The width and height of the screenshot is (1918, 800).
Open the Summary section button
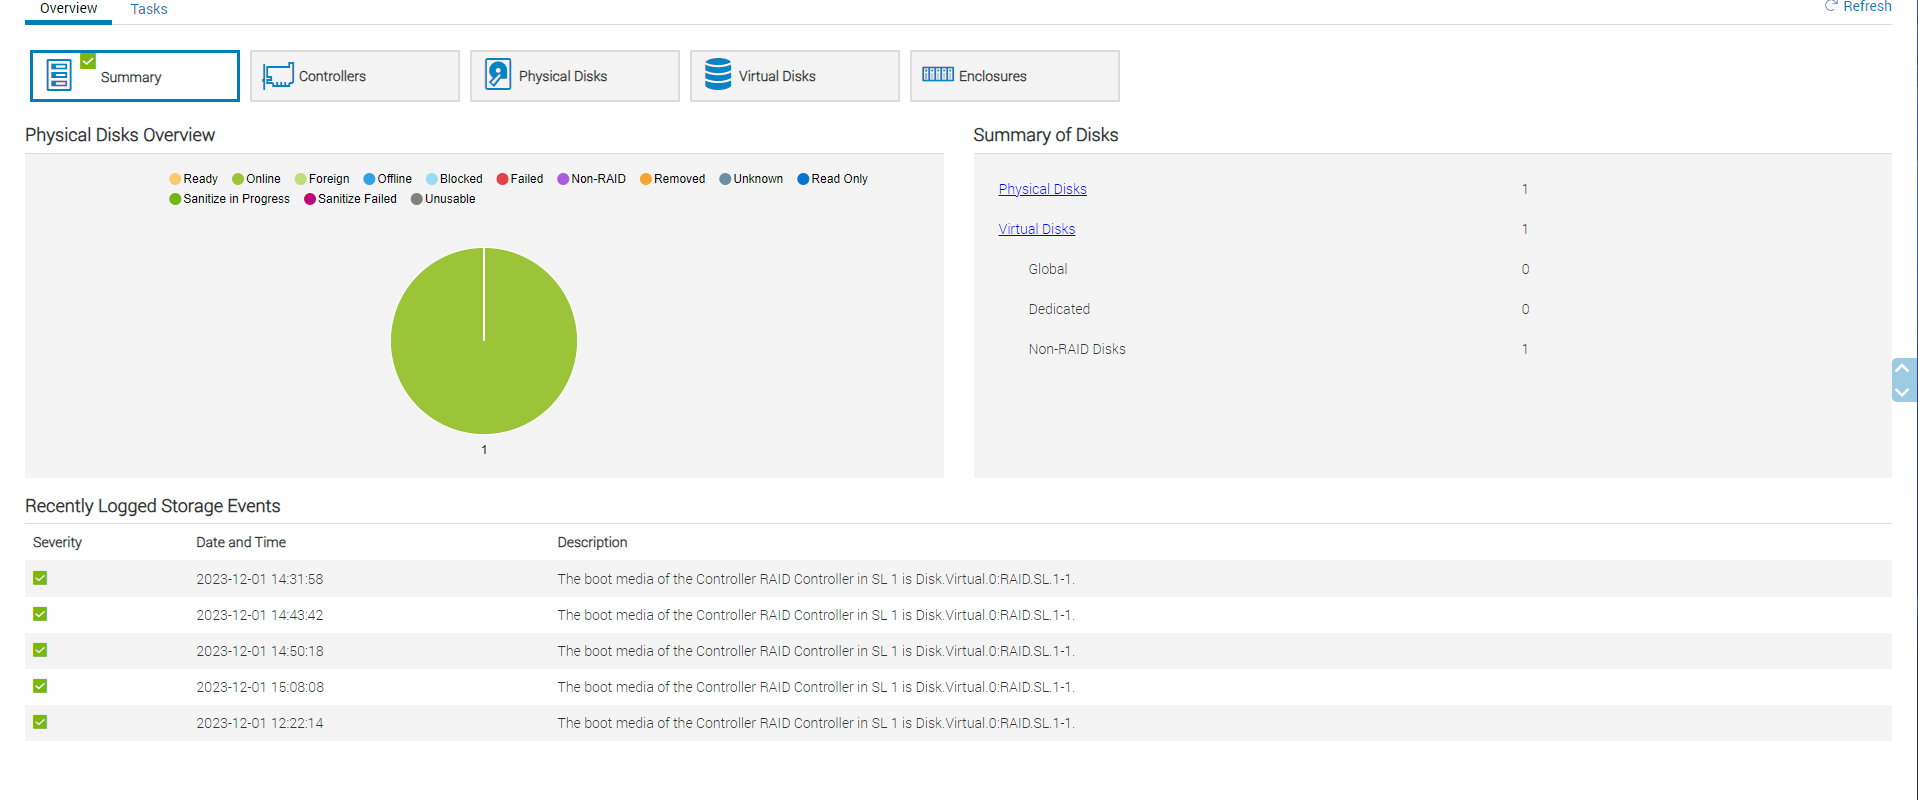pyautogui.click(x=134, y=76)
